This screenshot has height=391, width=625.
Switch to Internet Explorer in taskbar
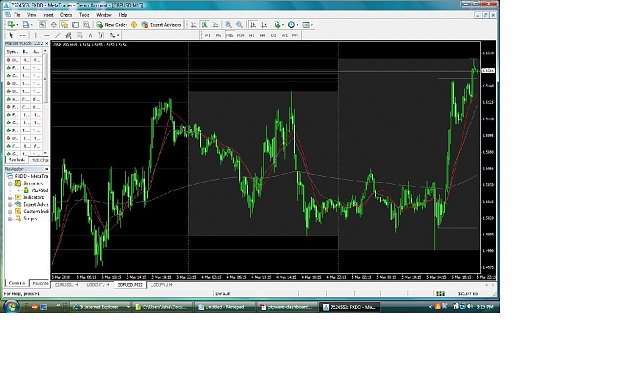100,307
